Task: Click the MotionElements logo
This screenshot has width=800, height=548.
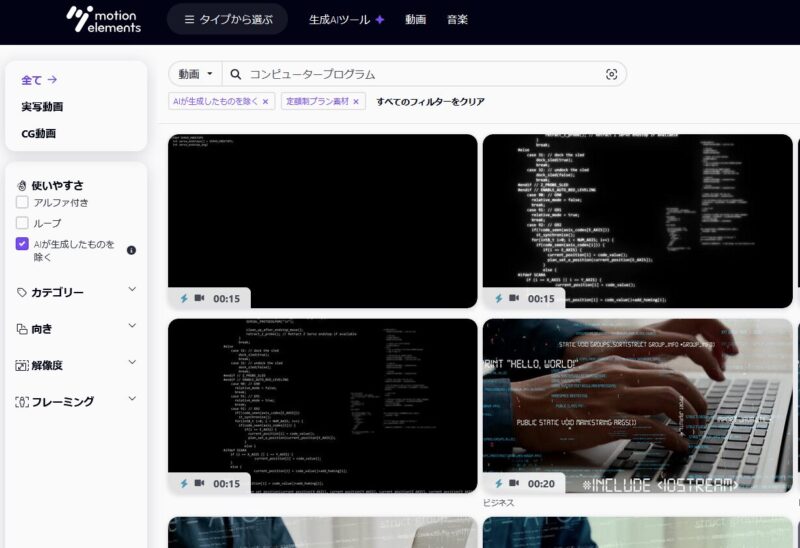Action: tap(103, 19)
